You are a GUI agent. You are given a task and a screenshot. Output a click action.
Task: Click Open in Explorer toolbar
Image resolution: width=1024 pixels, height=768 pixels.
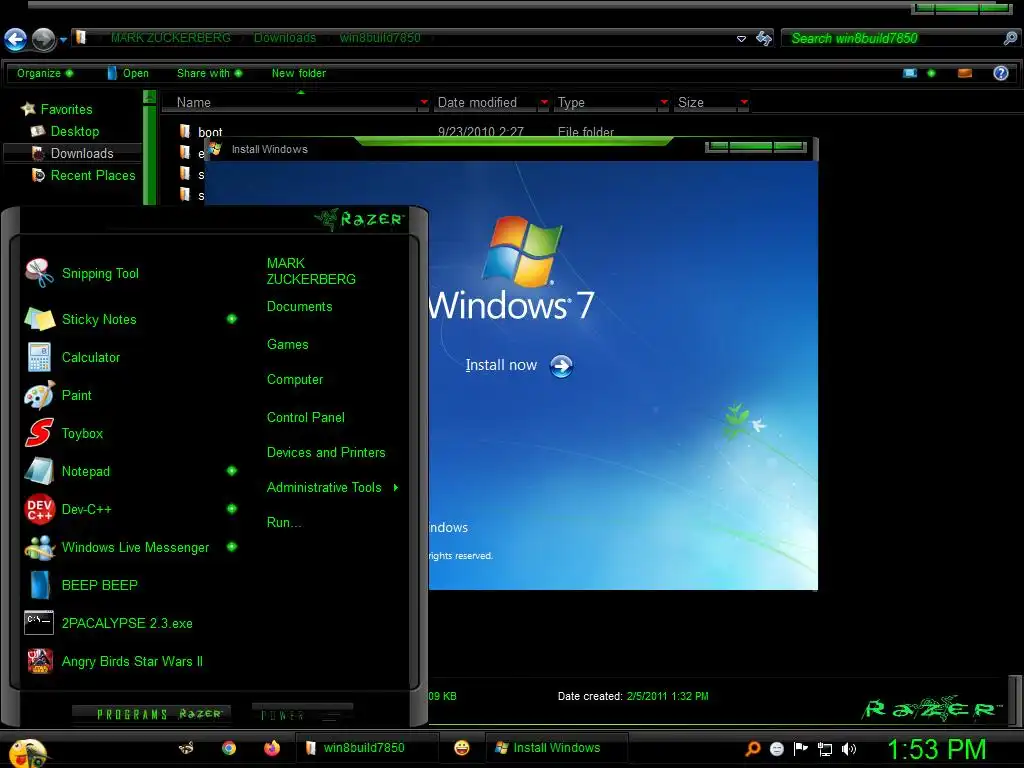tap(128, 73)
